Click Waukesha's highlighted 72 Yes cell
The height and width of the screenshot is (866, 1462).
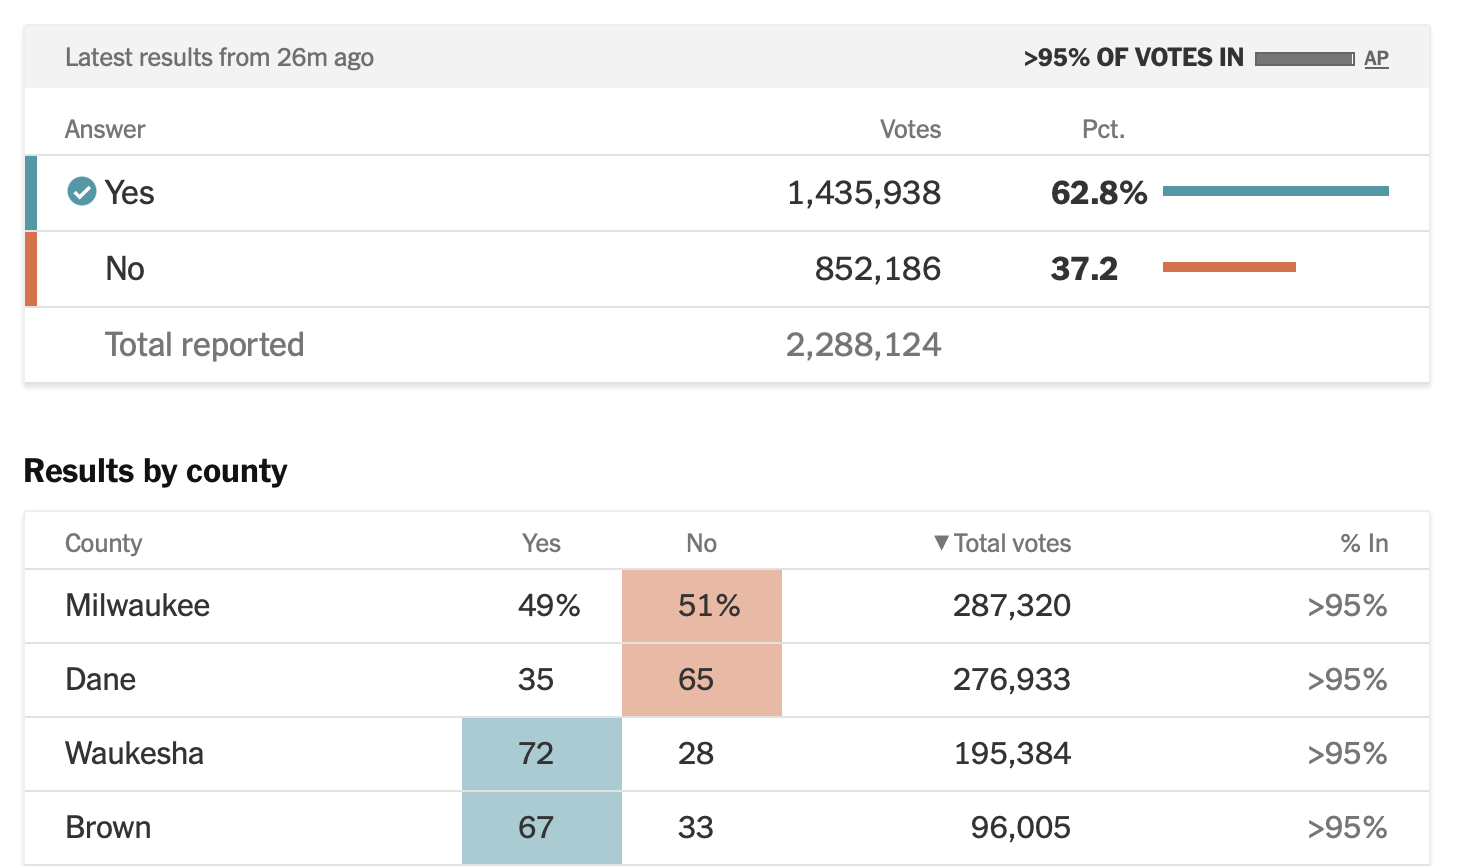[x=542, y=753]
